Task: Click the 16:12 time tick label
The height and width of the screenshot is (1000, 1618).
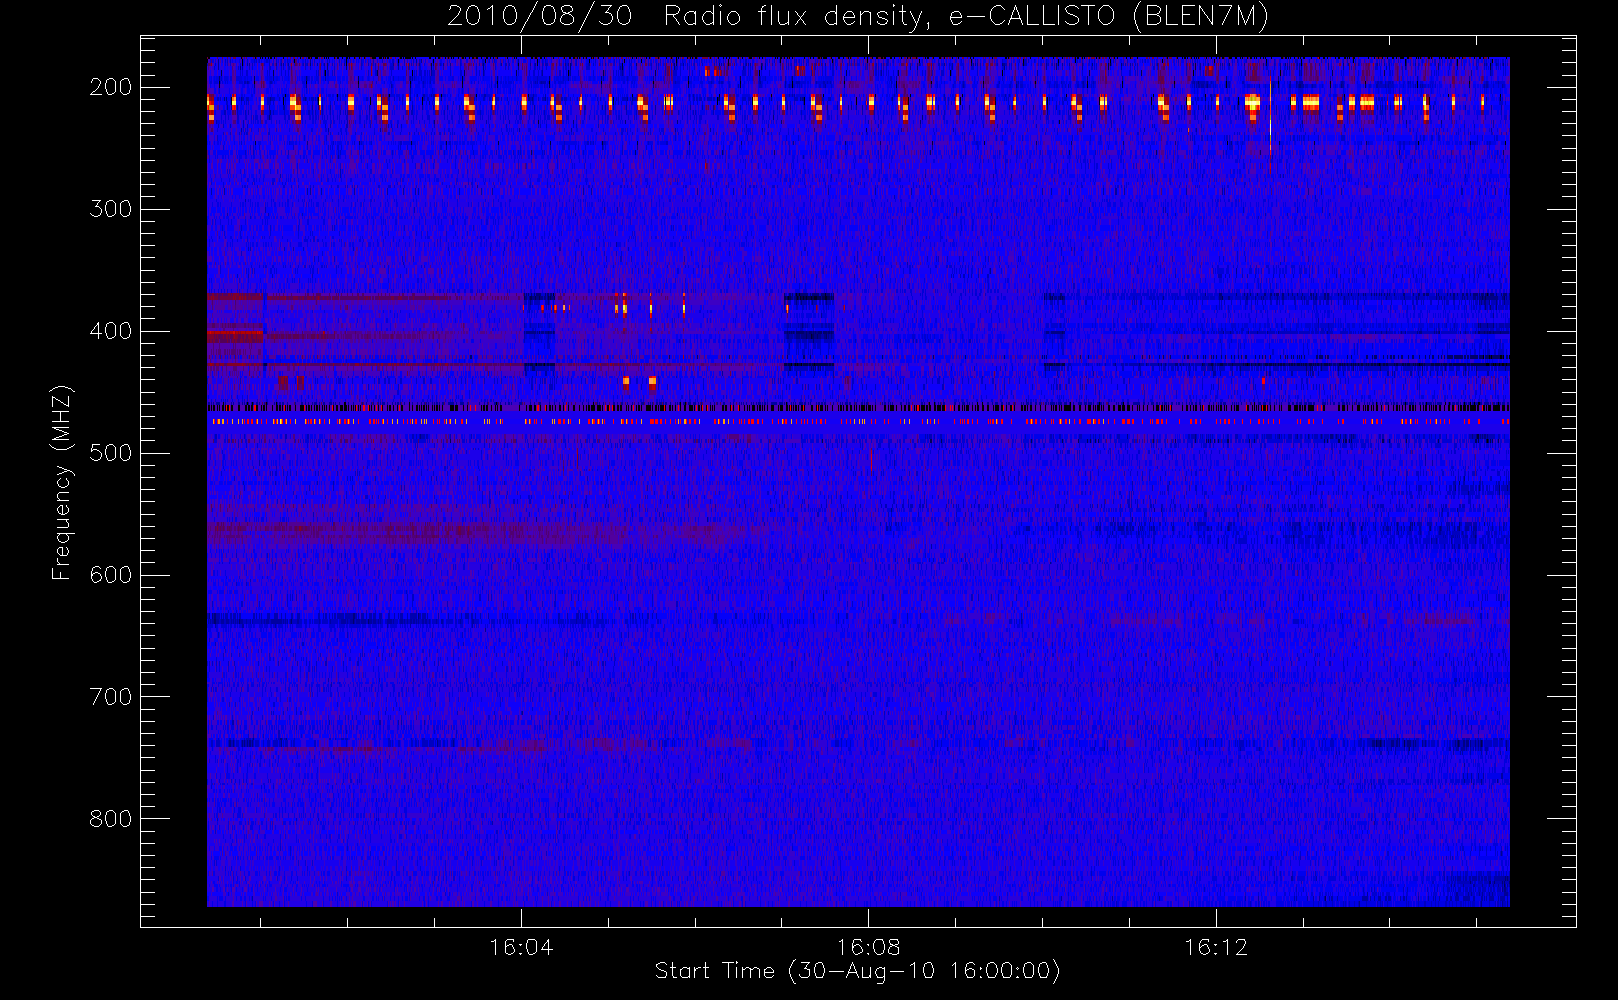Action: click(x=1216, y=947)
